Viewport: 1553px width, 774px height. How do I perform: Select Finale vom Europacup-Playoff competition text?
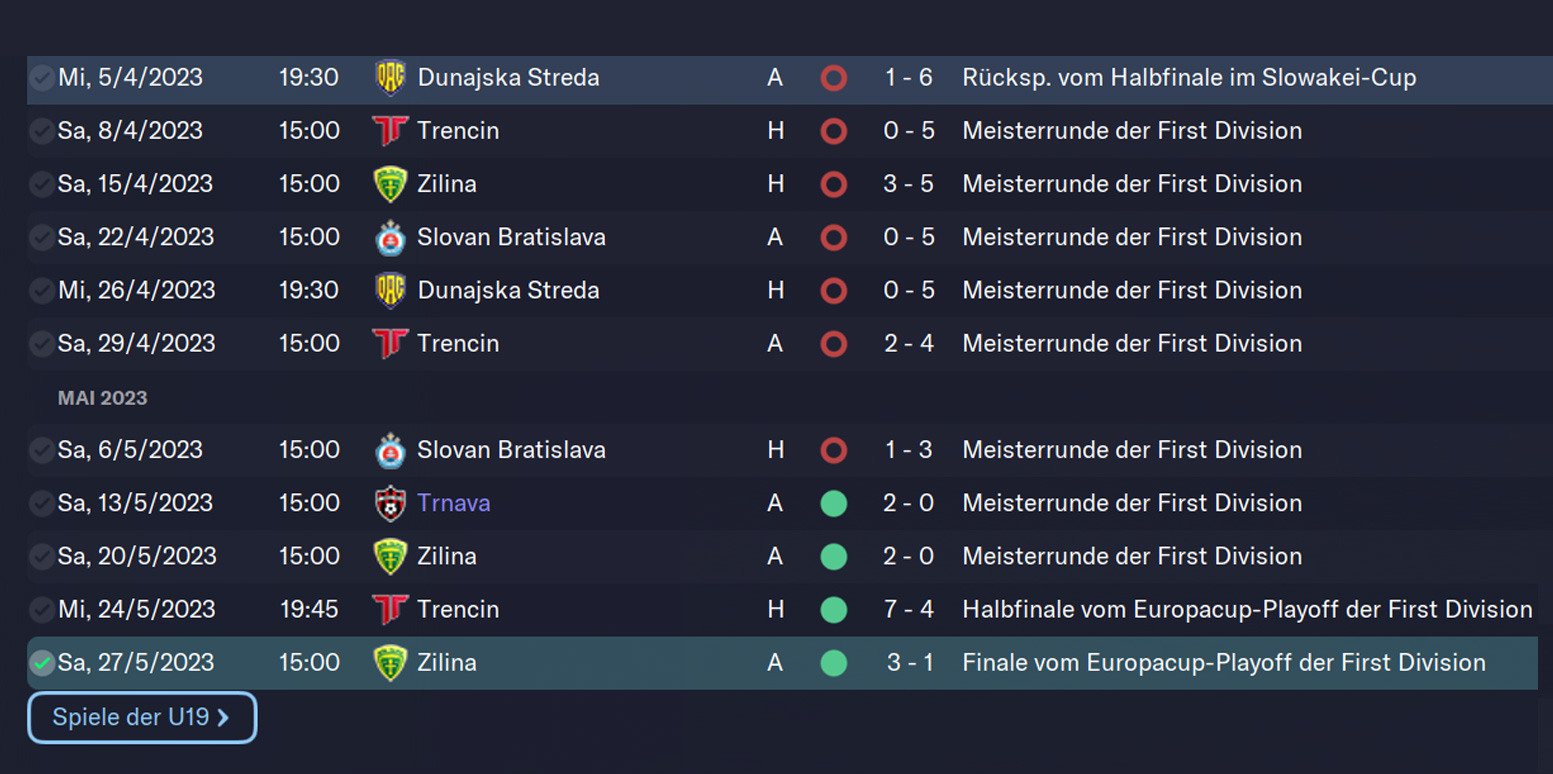(1223, 662)
